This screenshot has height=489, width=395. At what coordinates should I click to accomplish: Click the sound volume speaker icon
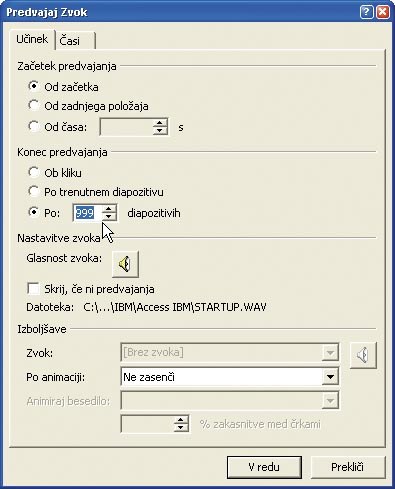point(125,264)
